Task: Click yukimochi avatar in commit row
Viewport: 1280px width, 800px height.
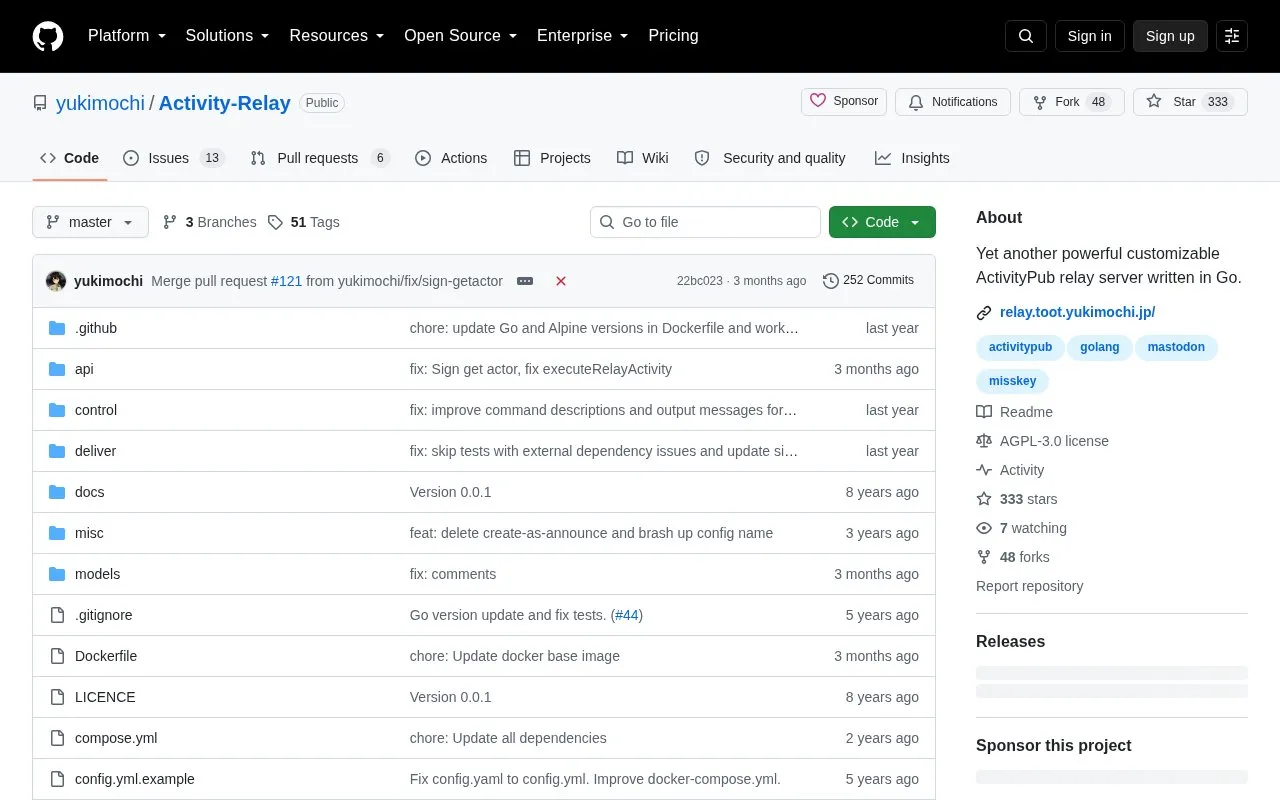Action: click(x=56, y=281)
